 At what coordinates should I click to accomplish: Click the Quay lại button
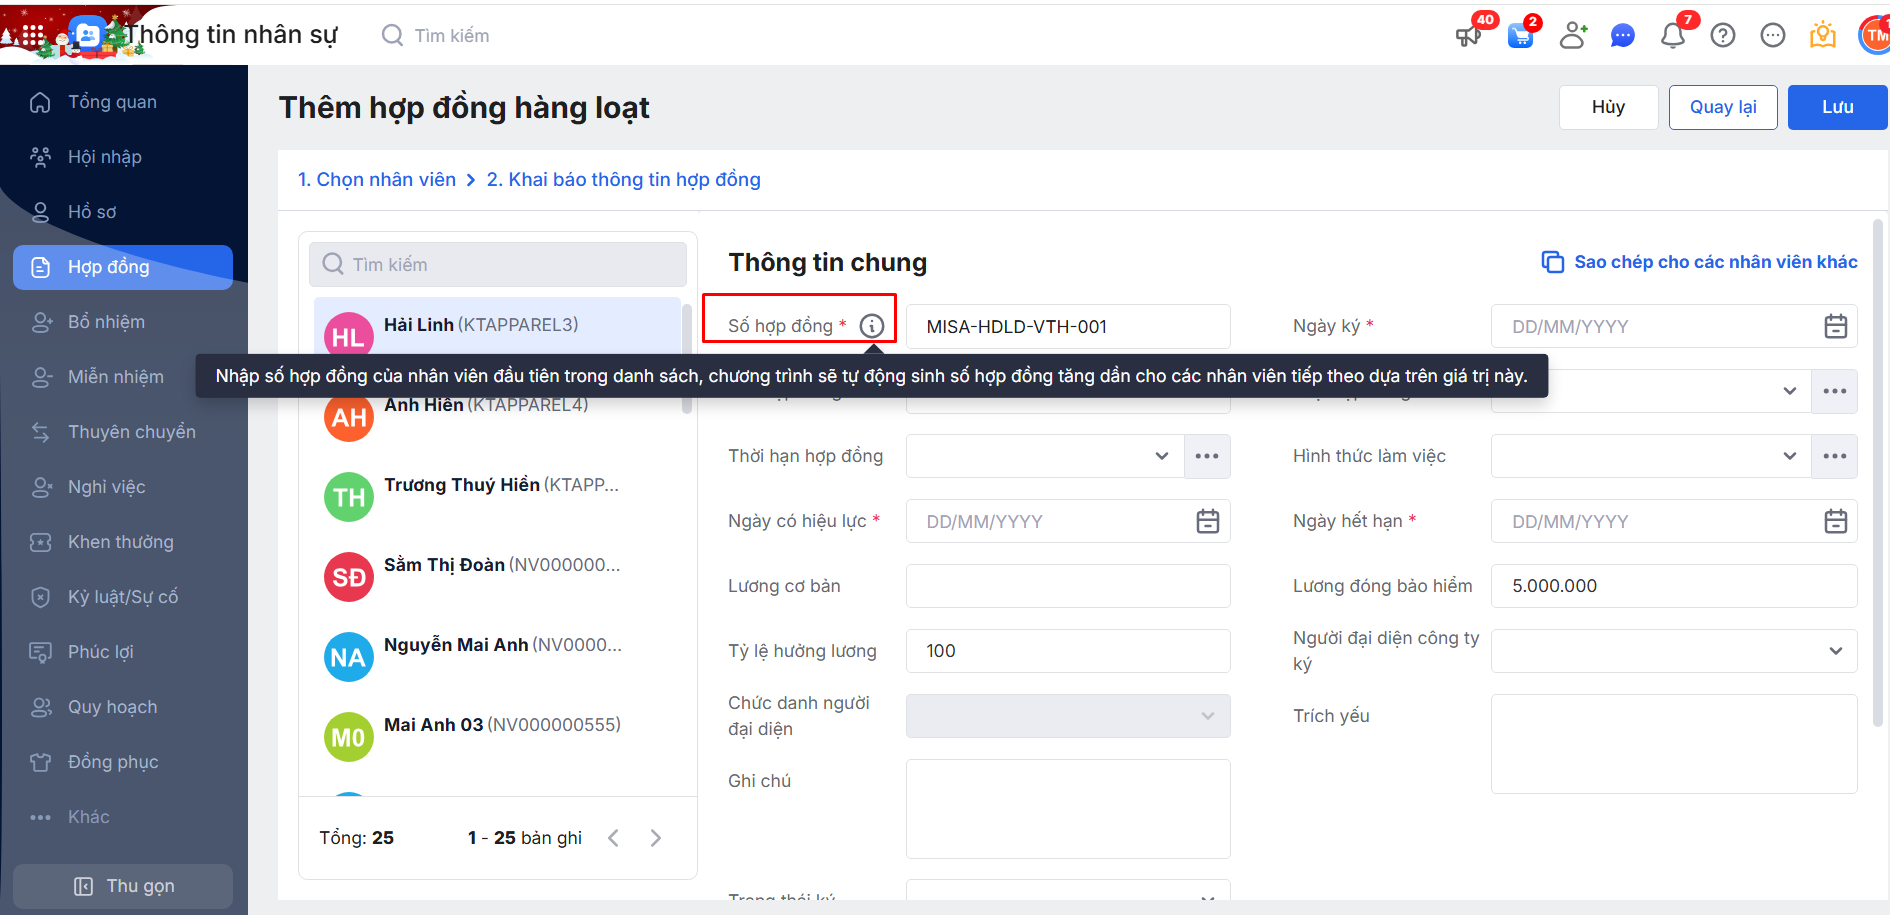[1722, 107]
